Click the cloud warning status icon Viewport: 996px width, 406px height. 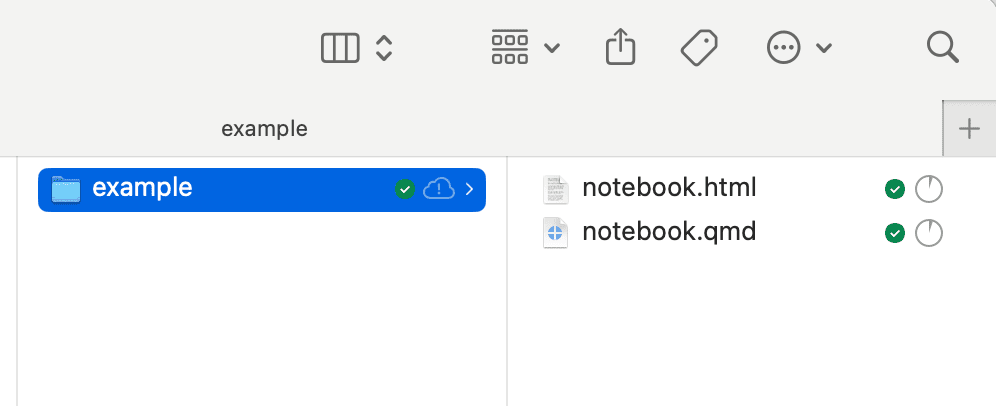(x=439, y=188)
